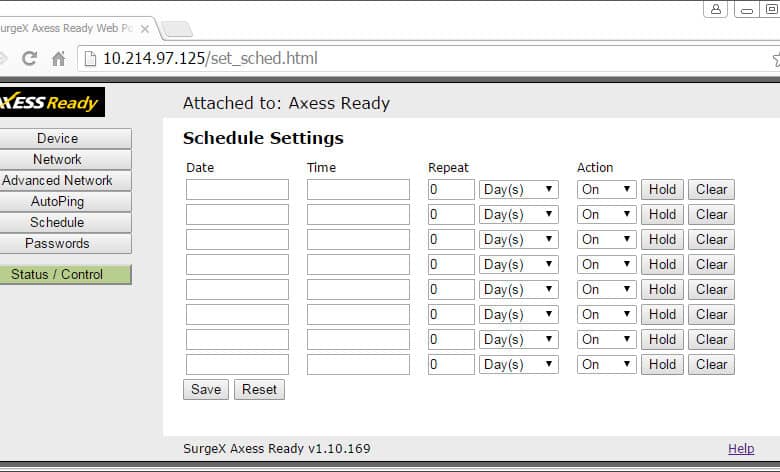Click the last row Date field

pos(237,365)
